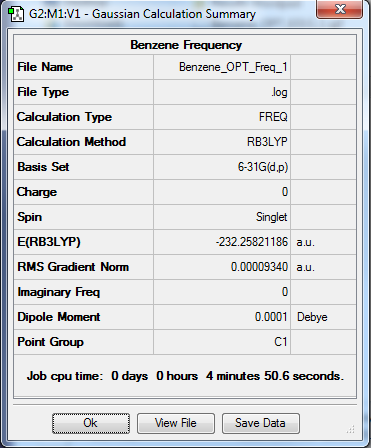This screenshot has width=371, height=448.
Task: Click the GaussView molecule icon in title bar
Action: click(x=16, y=14)
